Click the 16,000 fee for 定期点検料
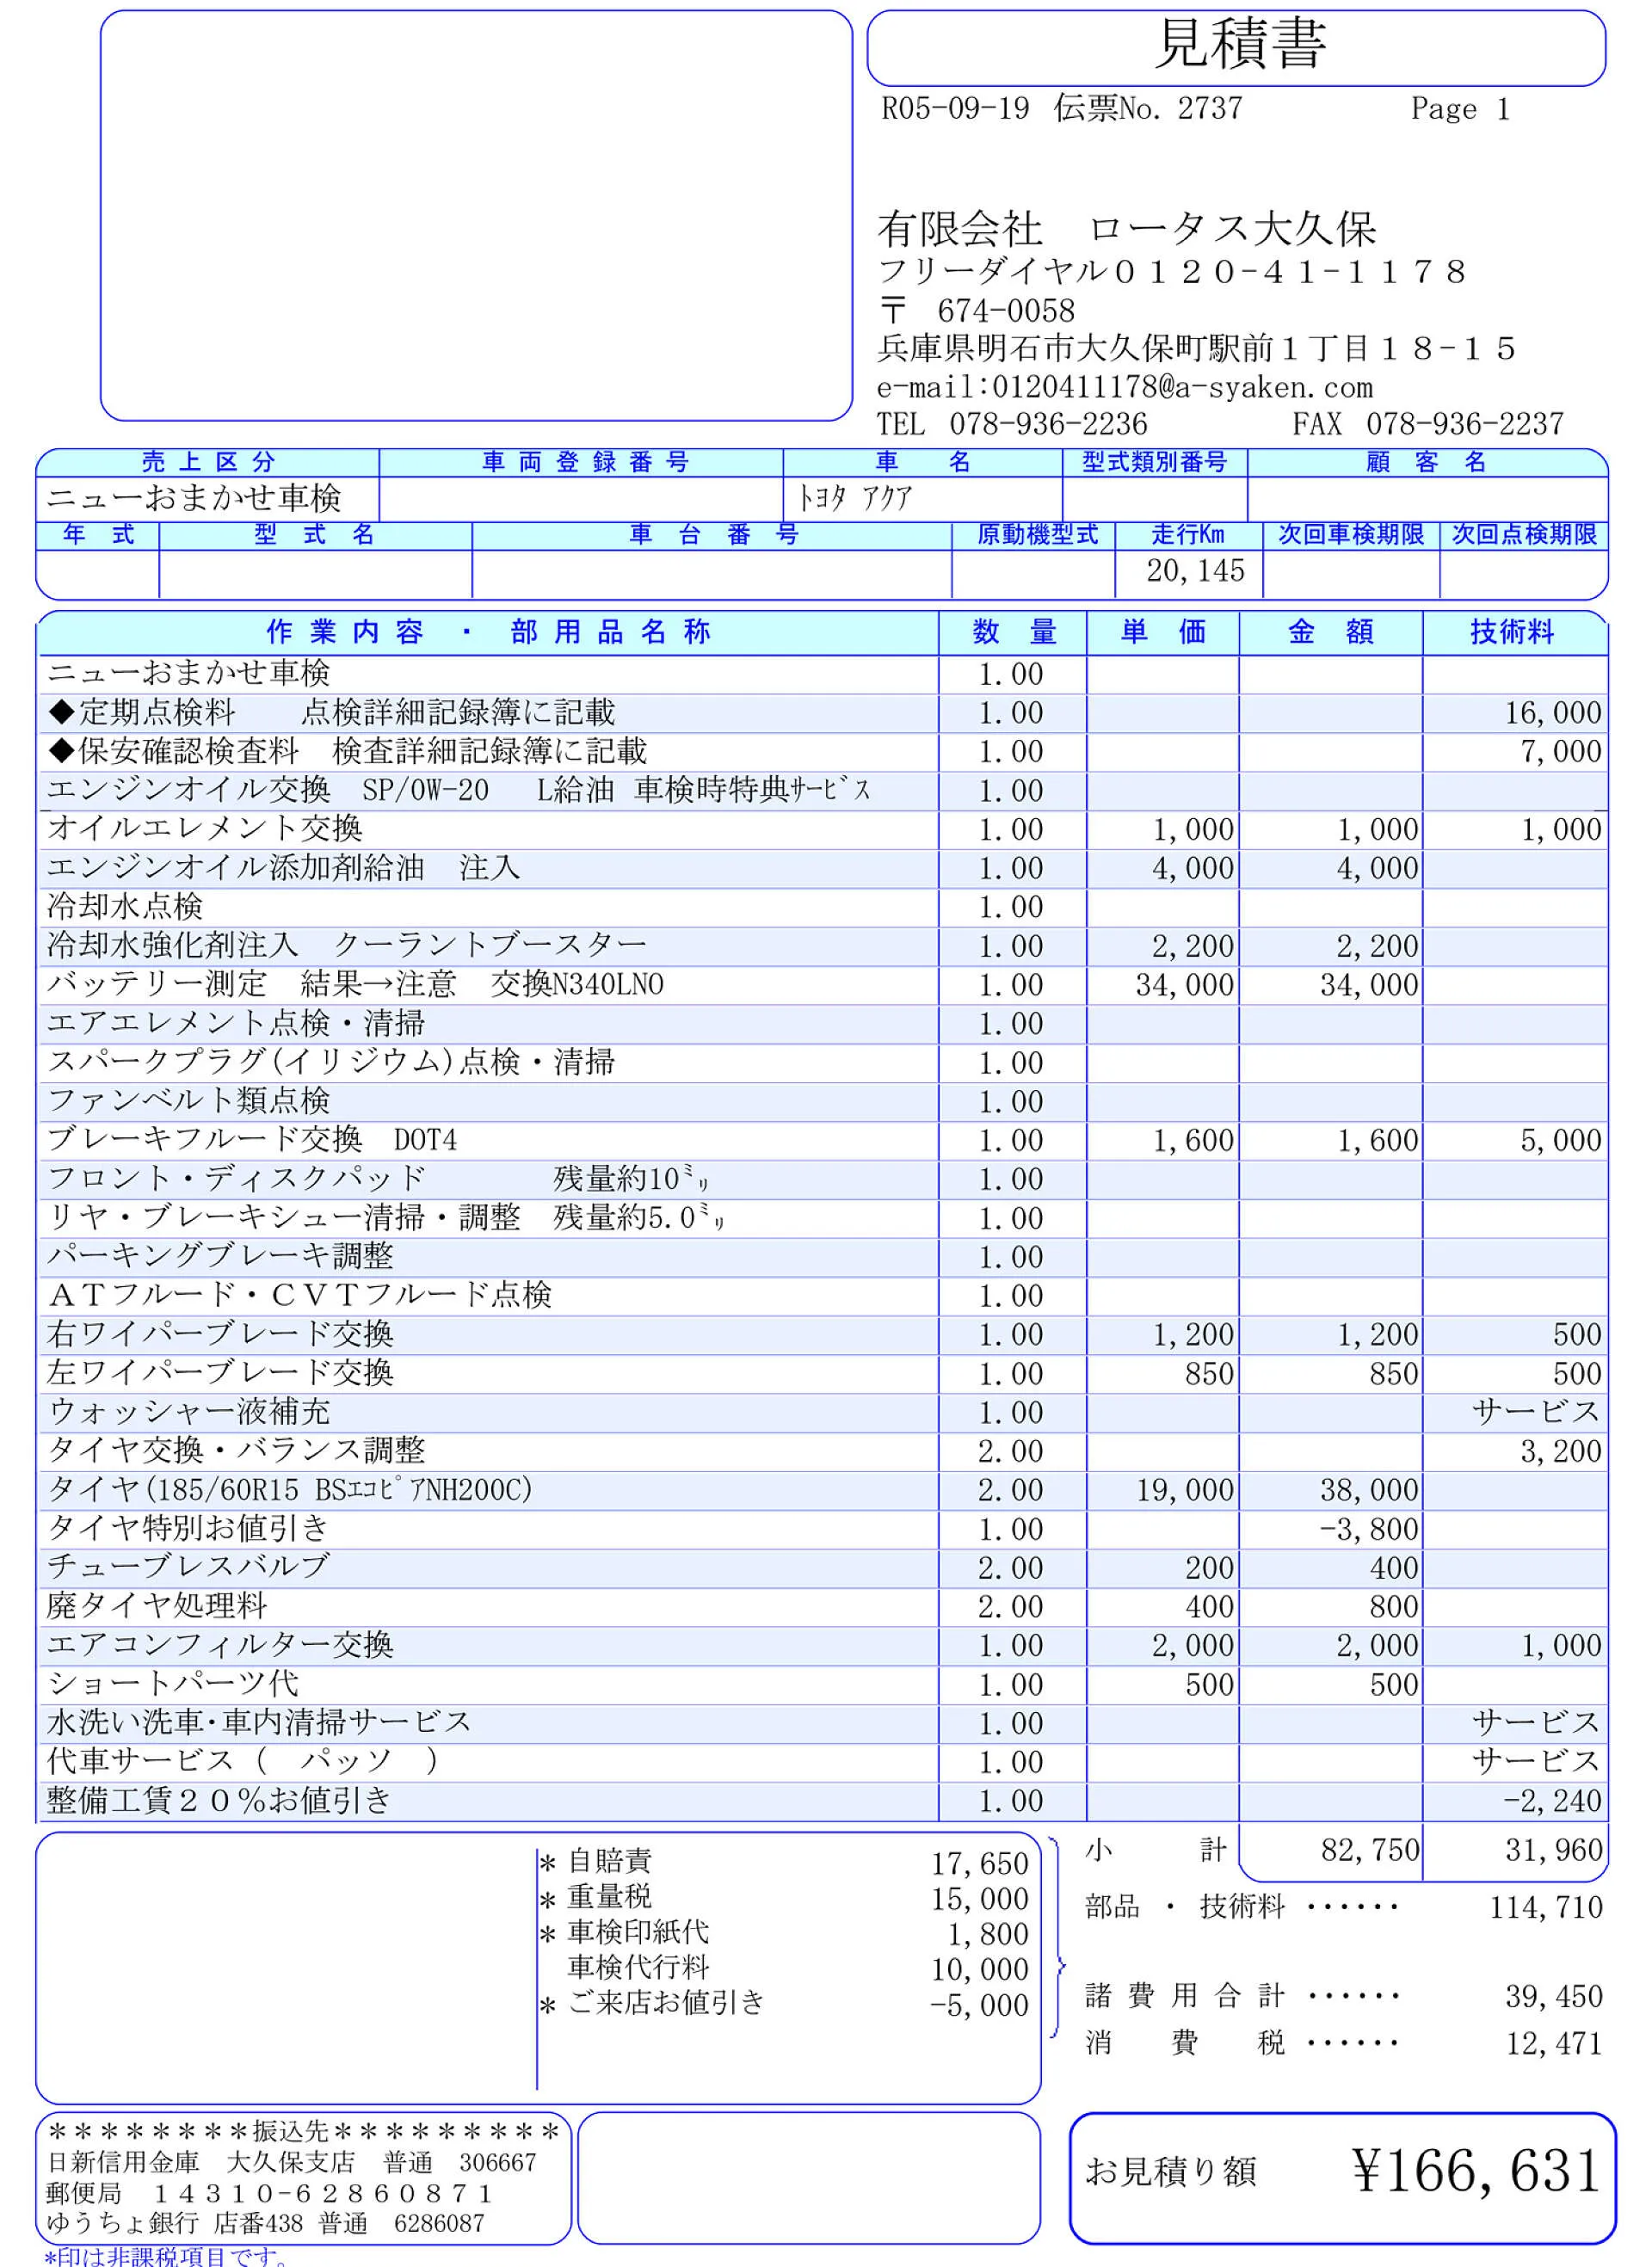This screenshot has height=2267, width=1652. (1553, 713)
